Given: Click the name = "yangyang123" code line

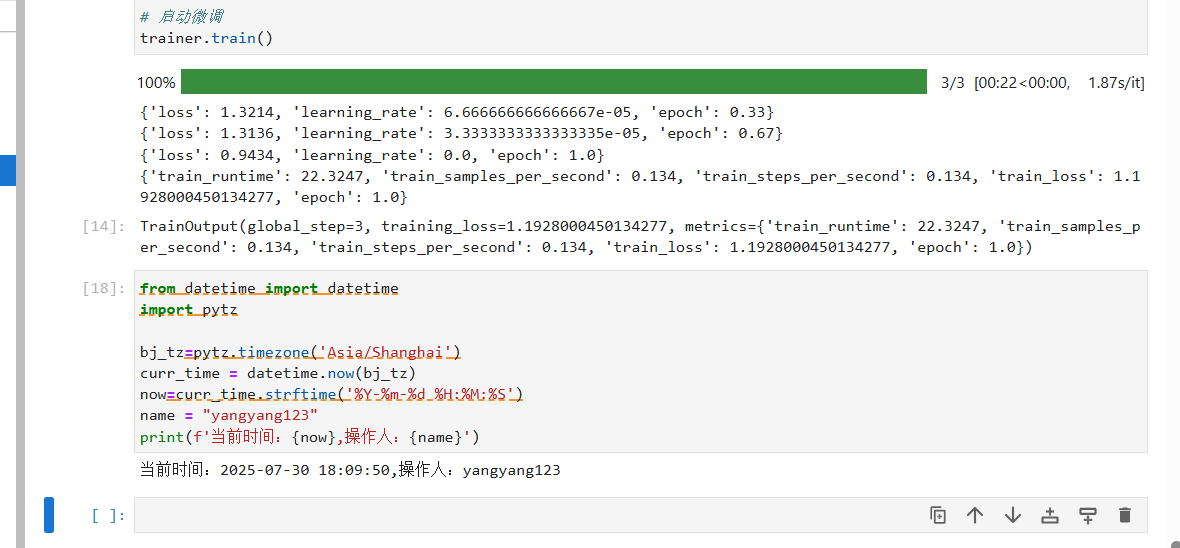Looking at the screenshot, I should pos(229,415).
